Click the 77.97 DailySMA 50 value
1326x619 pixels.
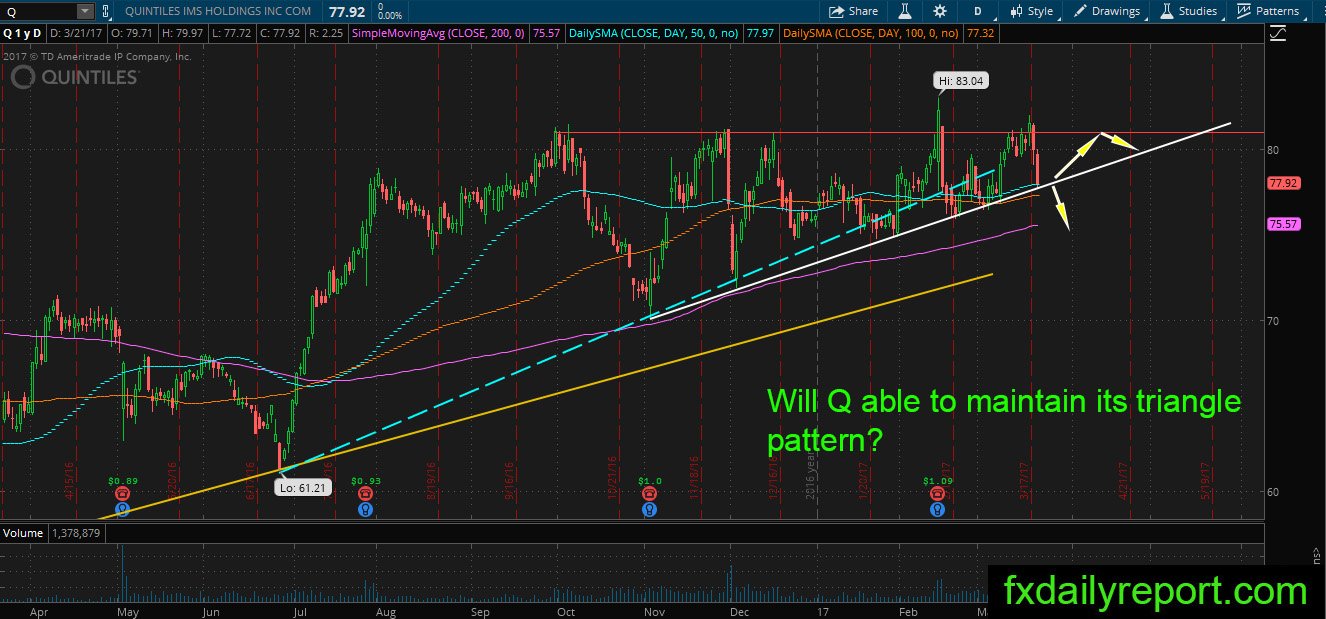(x=762, y=33)
